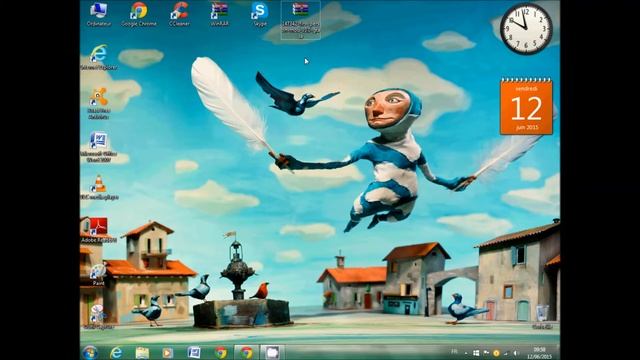
Task: Open the volume speaker tray icon
Action: [516, 353]
